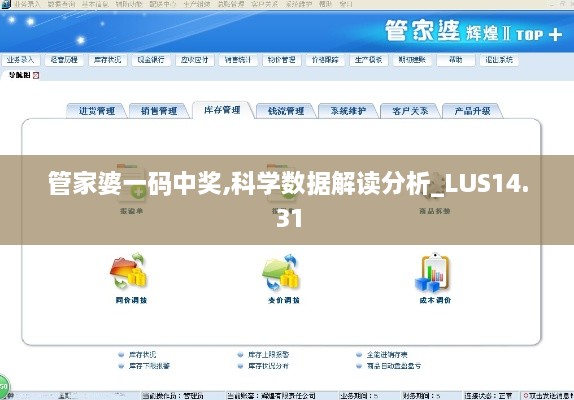The width and height of the screenshot is (574, 400).
Task: Click the 双击发送消息 status bar item
Action: (548, 396)
